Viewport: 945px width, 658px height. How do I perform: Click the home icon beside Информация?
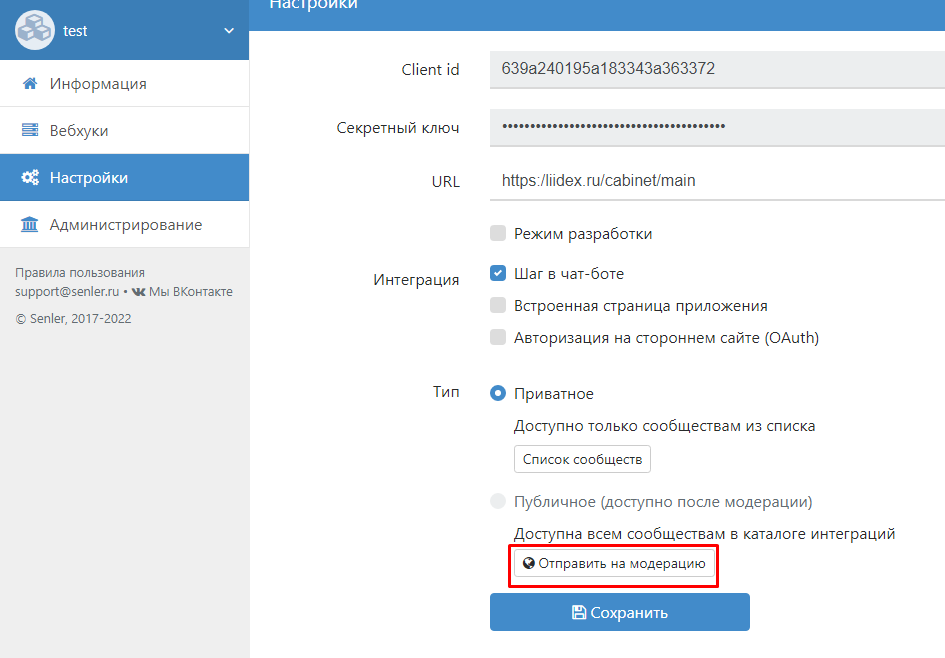(30, 84)
